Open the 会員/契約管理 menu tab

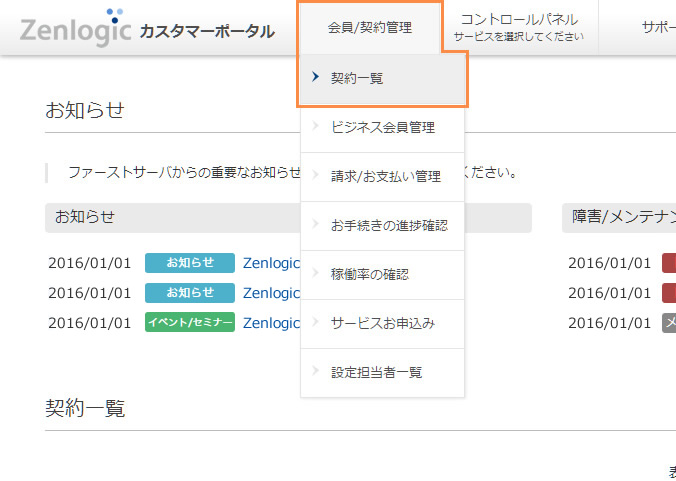coord(369,28)
